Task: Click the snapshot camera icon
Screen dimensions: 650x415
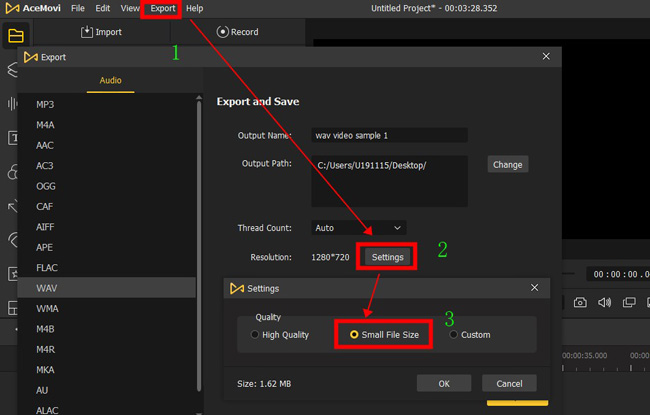Action: (580, 302)
